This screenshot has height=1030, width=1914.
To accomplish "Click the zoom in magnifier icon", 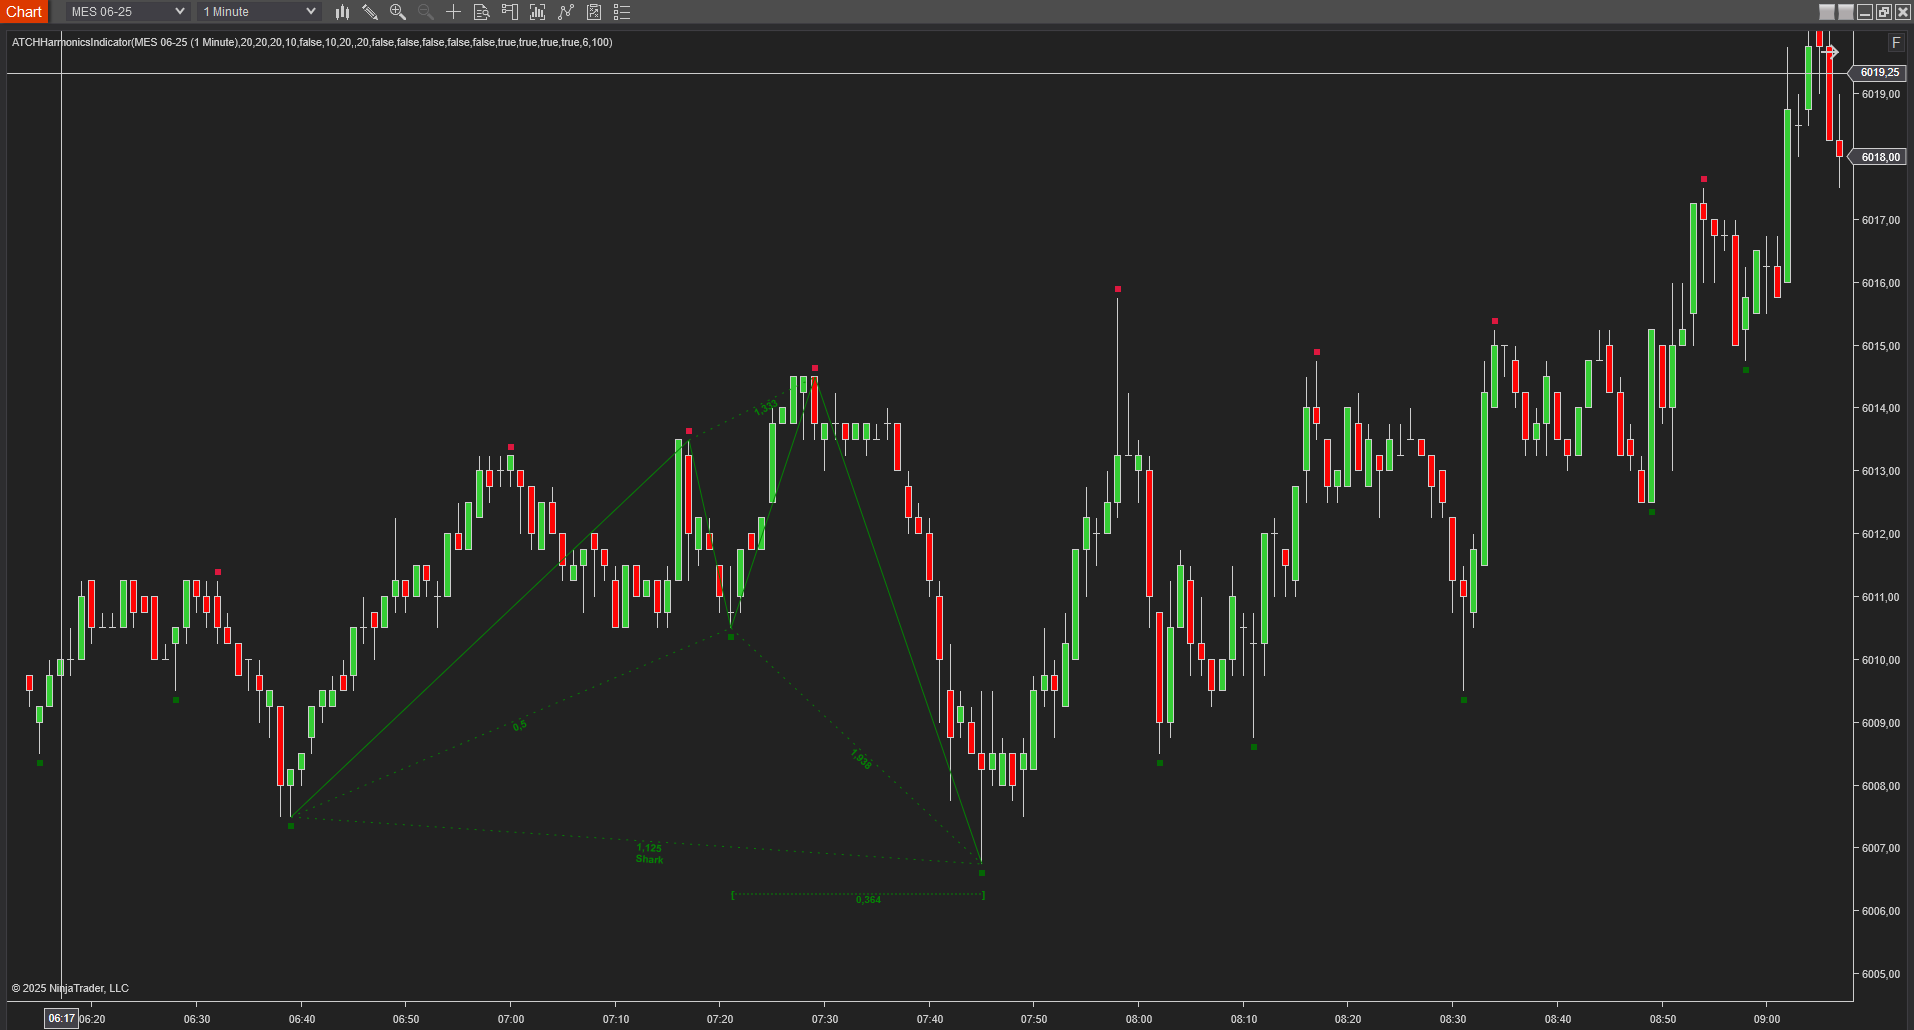I will pos(398,12).
